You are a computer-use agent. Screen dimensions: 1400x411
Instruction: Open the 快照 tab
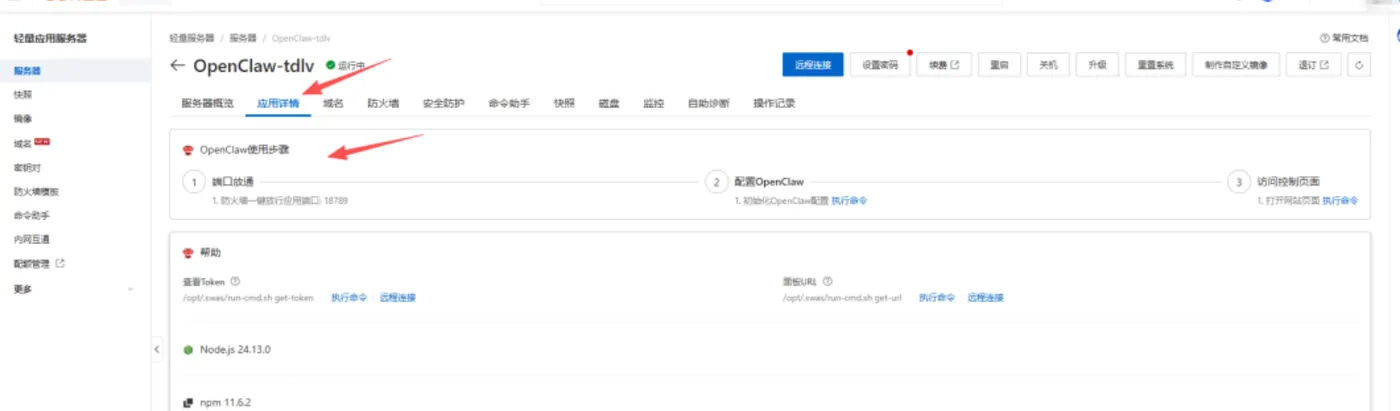pyautogui.click(x=564, y=103)
